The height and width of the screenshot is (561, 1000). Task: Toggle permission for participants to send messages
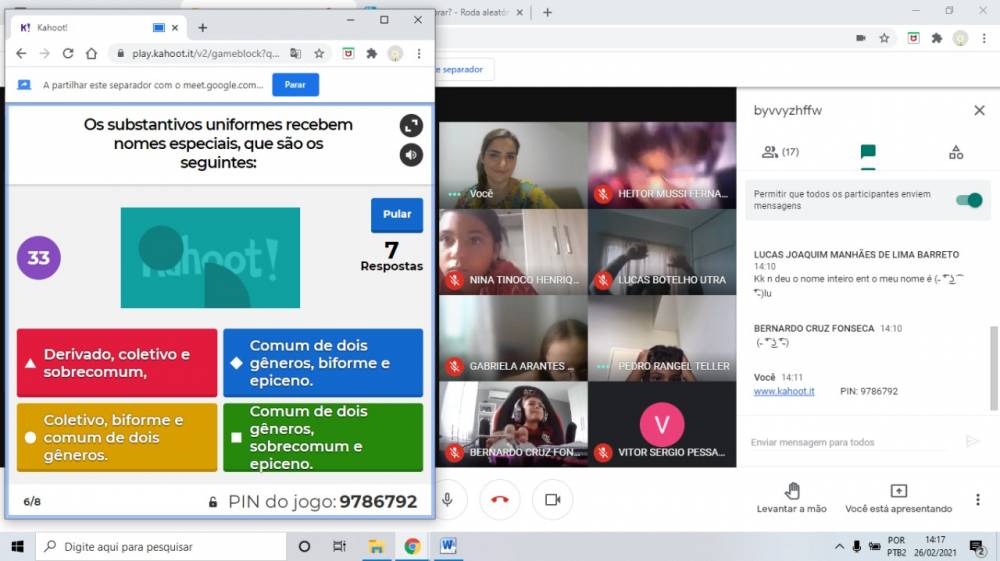tap(967, 200)
